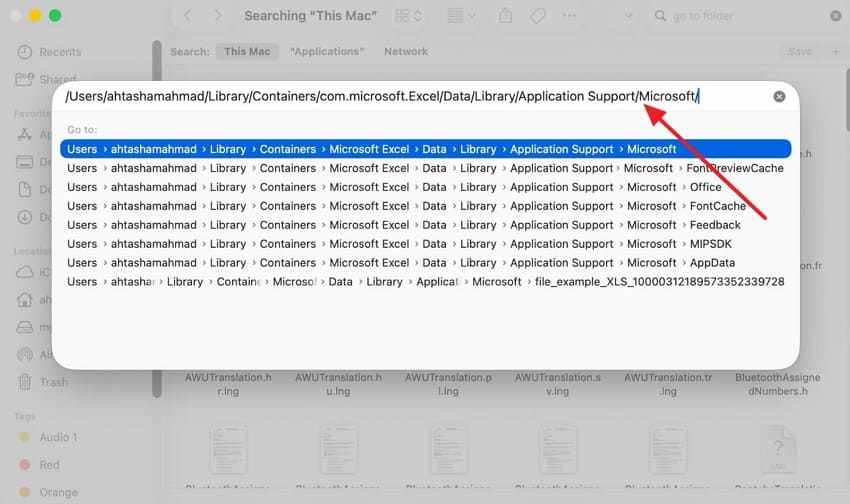The width and height of the screenshot is (850, 504).
Task: Click the AirDrop sidebar icon
Action: click(x=25, y=355)
